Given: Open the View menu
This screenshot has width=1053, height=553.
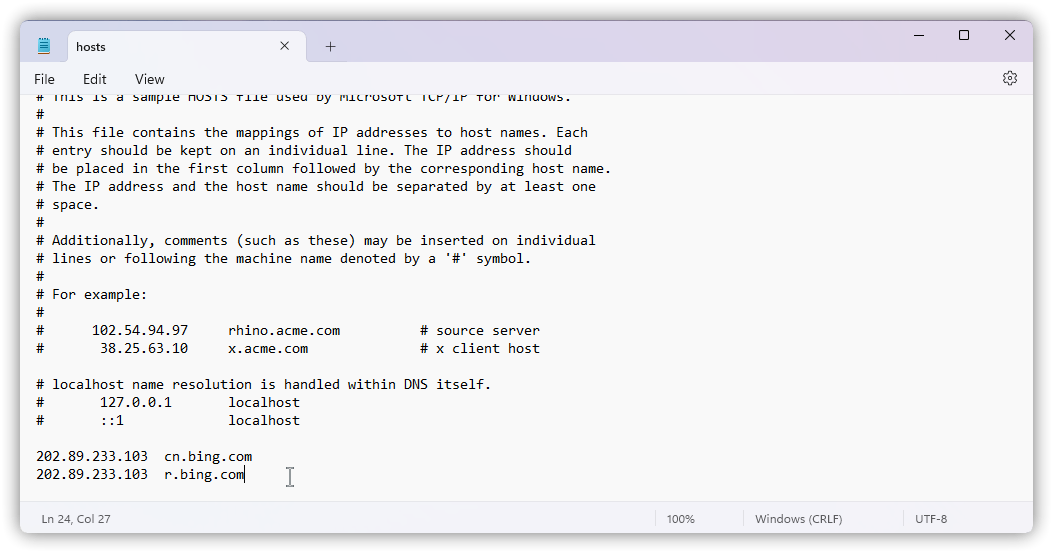Looking at the screenshot, I should click(x=149, y=79).
